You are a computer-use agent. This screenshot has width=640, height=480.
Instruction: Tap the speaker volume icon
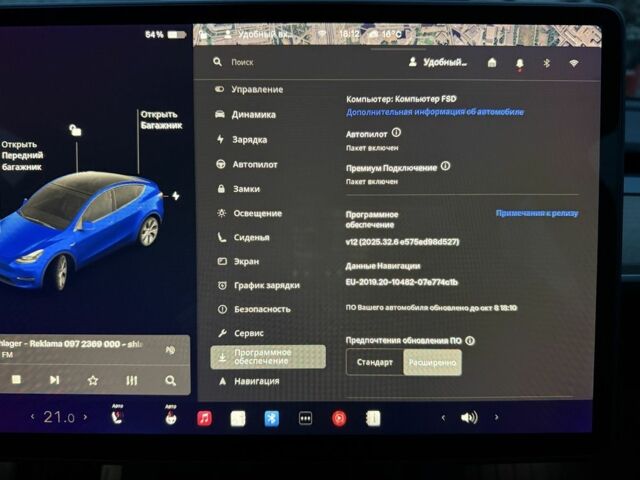point(468,417)
